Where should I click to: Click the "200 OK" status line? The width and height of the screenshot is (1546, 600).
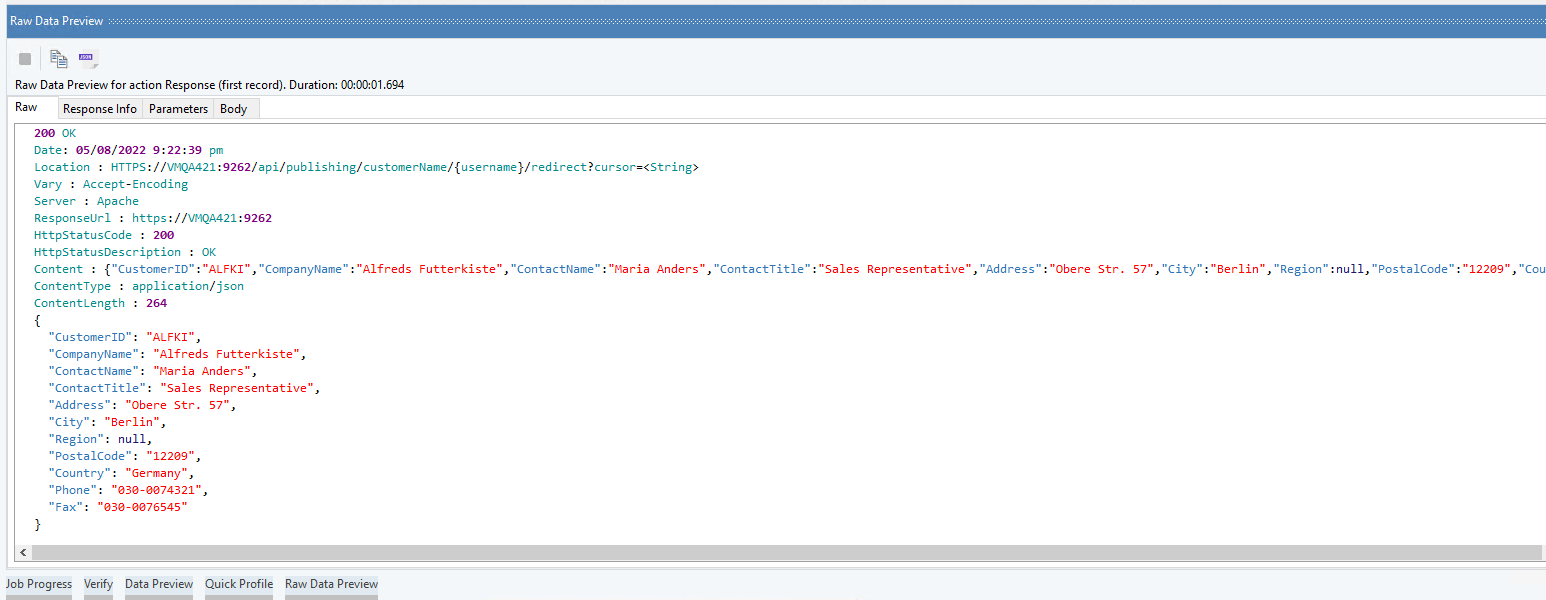55,133
